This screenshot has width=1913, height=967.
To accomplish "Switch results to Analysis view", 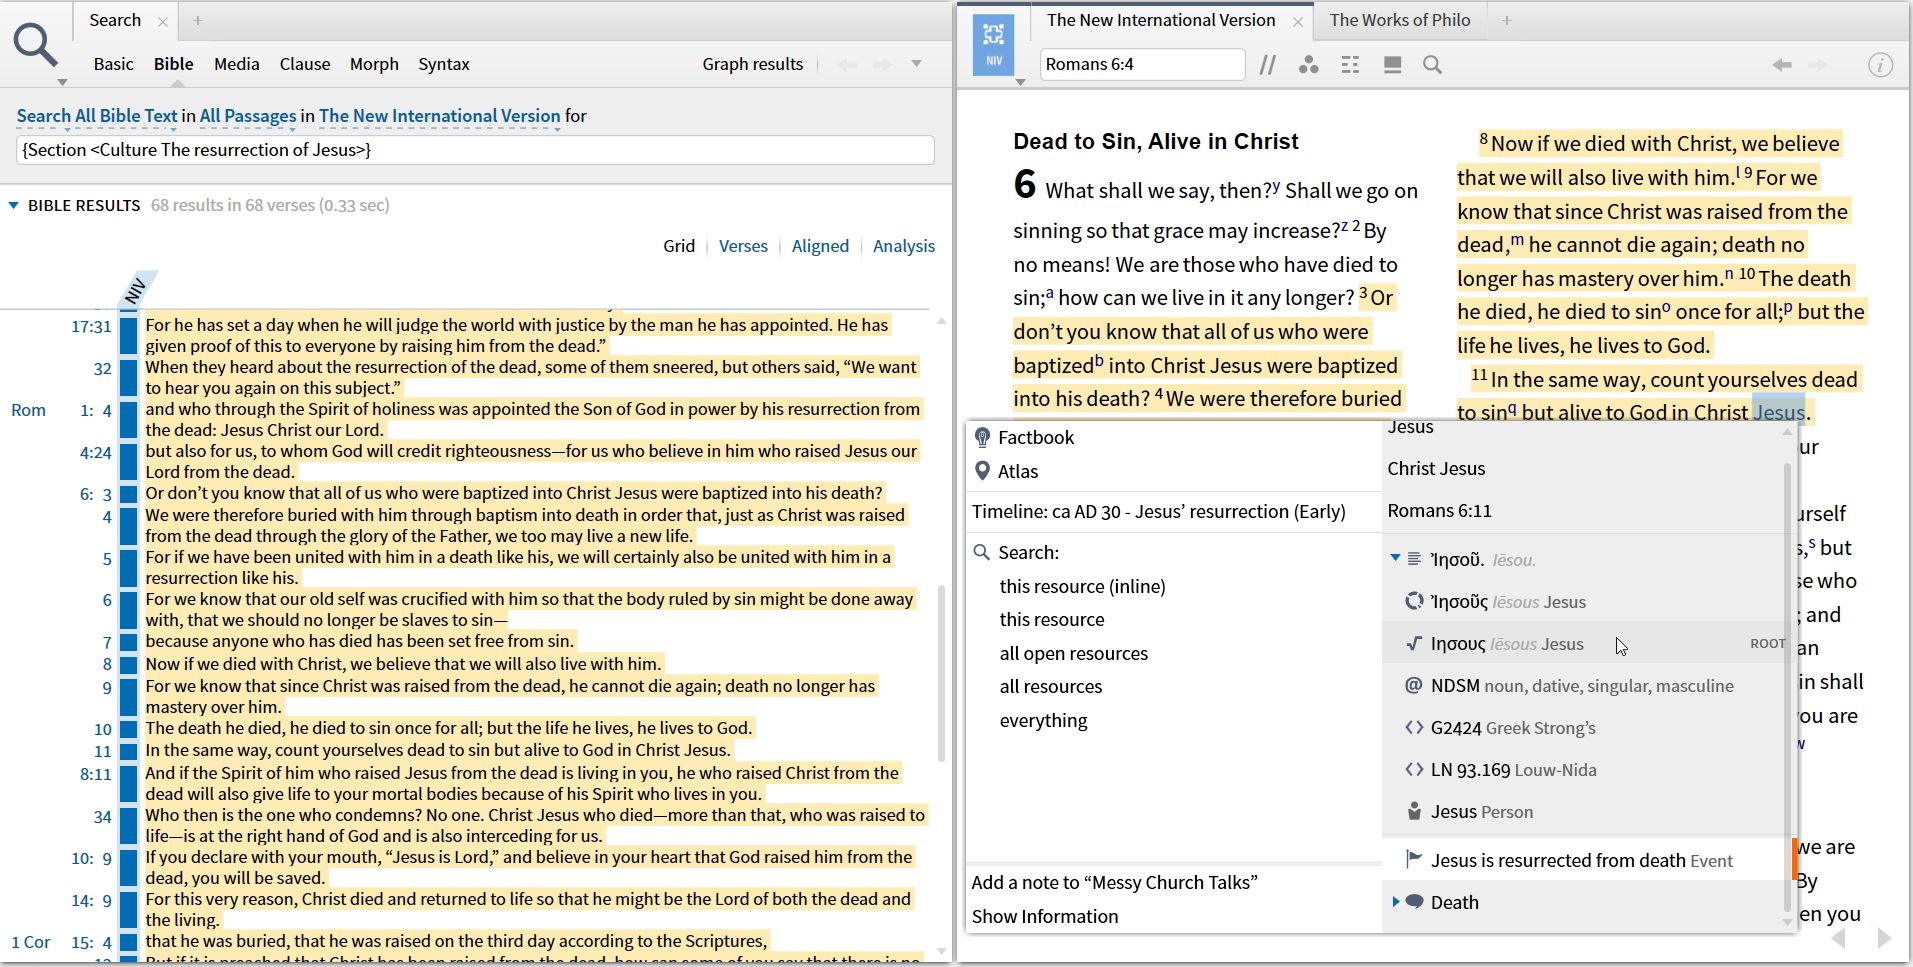I will pyautogui.click(x=904, y=246).
